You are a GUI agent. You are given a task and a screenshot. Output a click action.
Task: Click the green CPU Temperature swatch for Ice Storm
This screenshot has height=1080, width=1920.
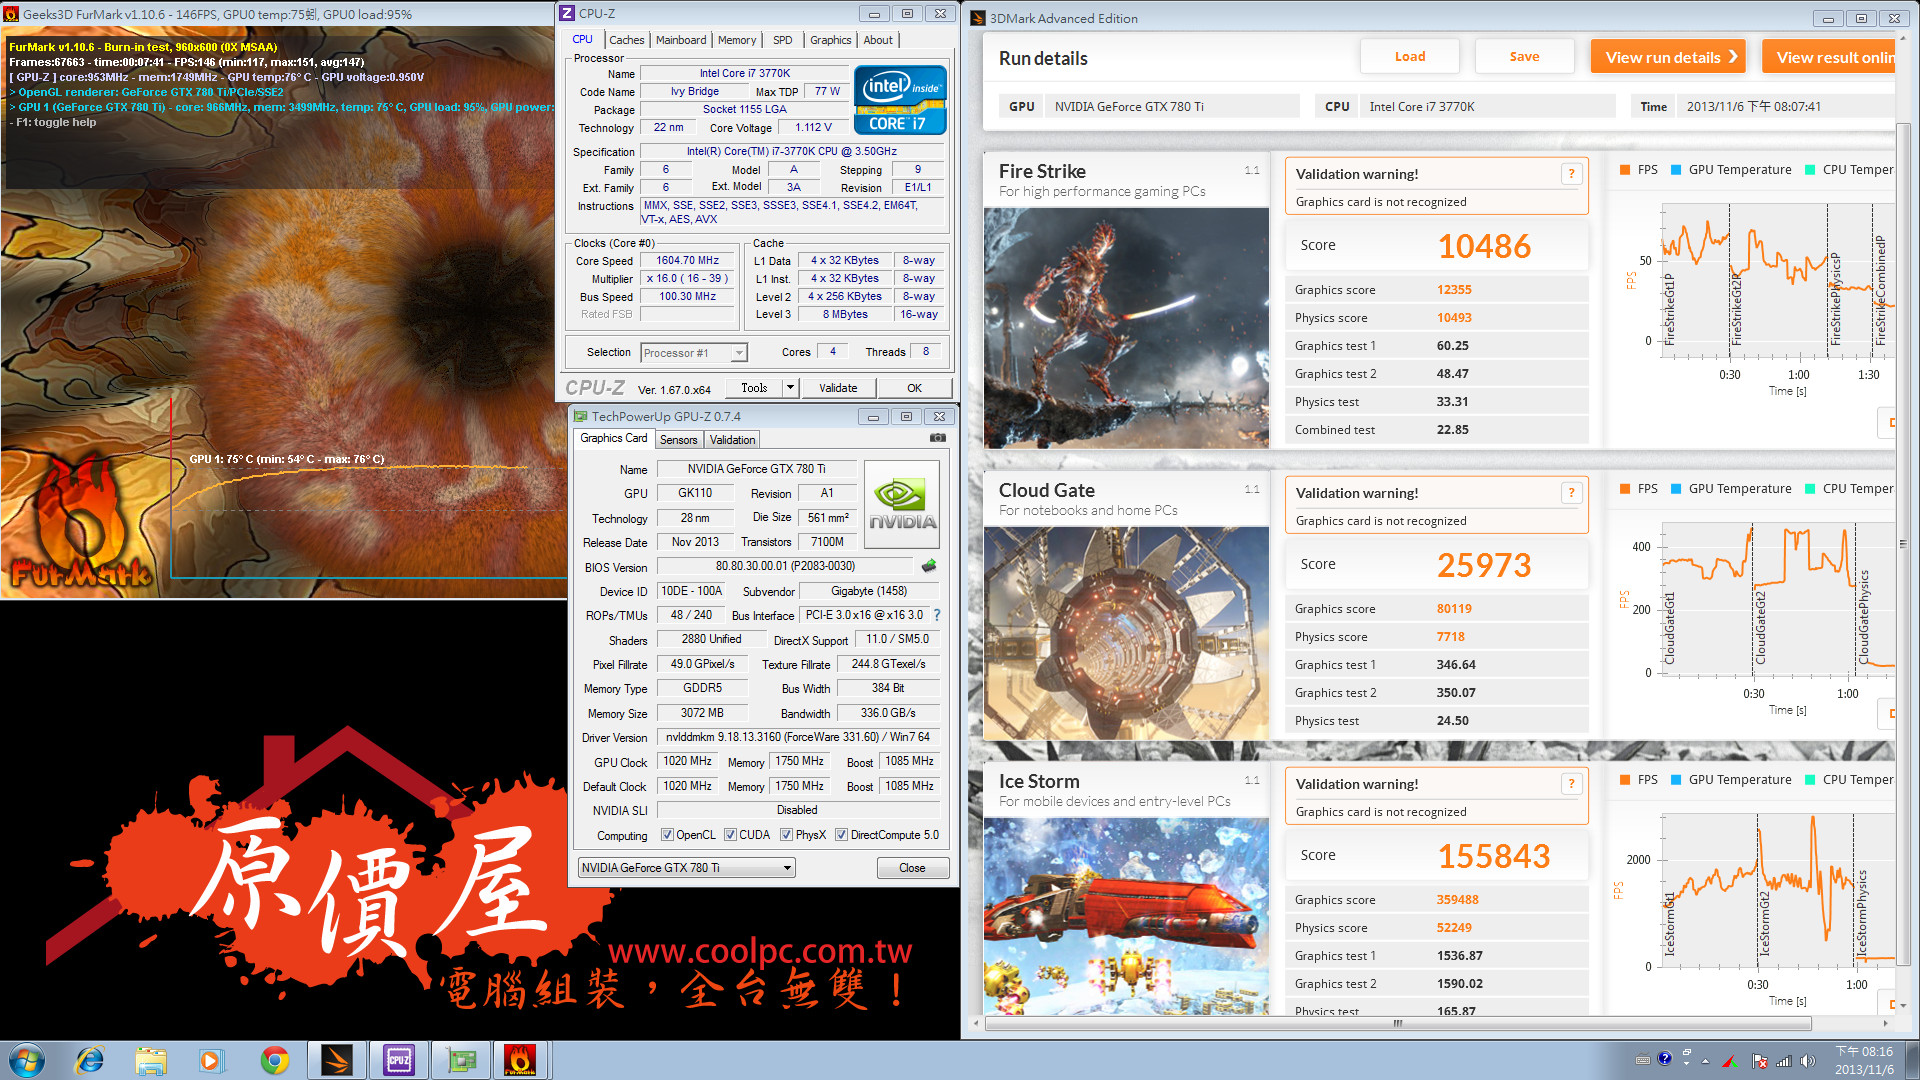(1810, 780)
